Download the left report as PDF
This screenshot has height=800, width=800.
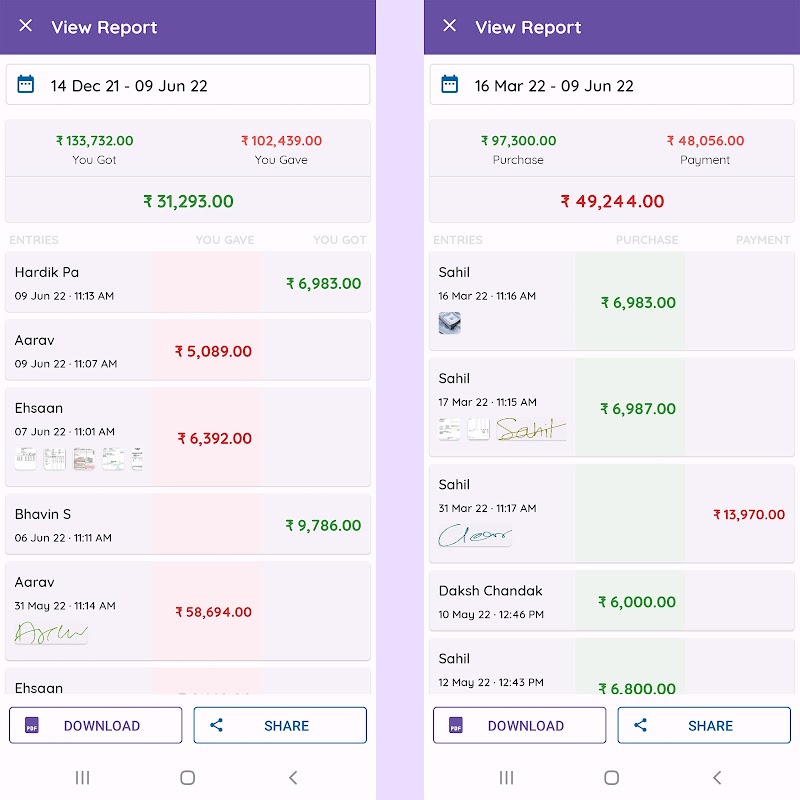[x=96, y=725]
